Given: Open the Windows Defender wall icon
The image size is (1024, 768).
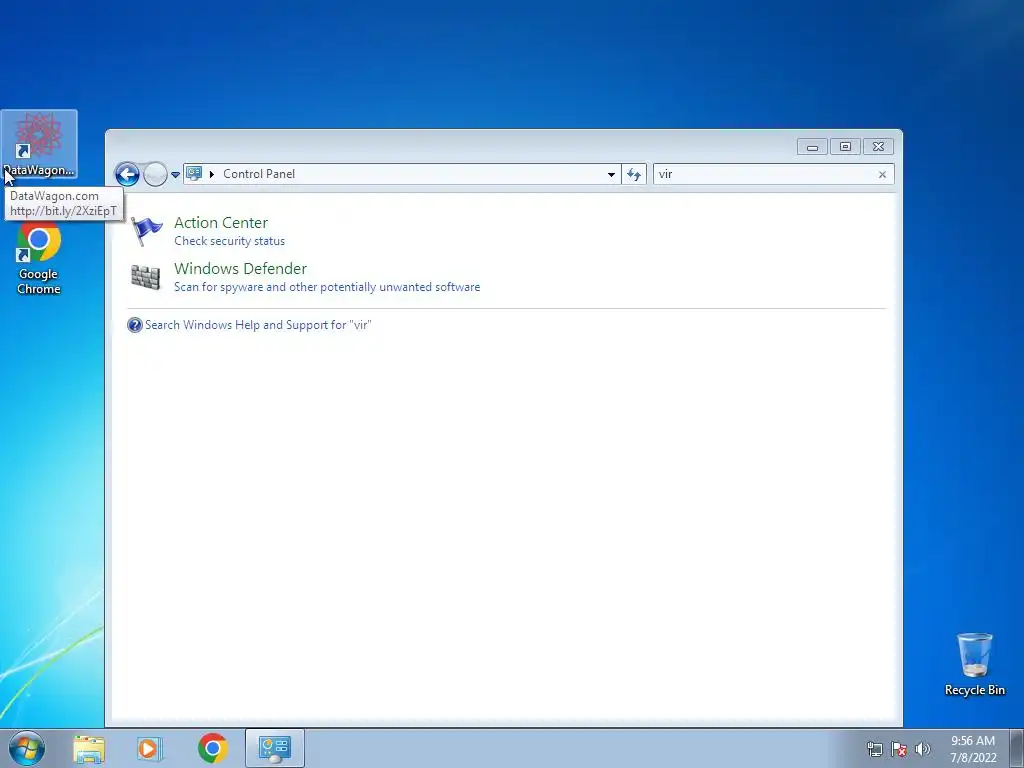Looking at the screenshot, I should pyautogui.click(x=145, y=277).
